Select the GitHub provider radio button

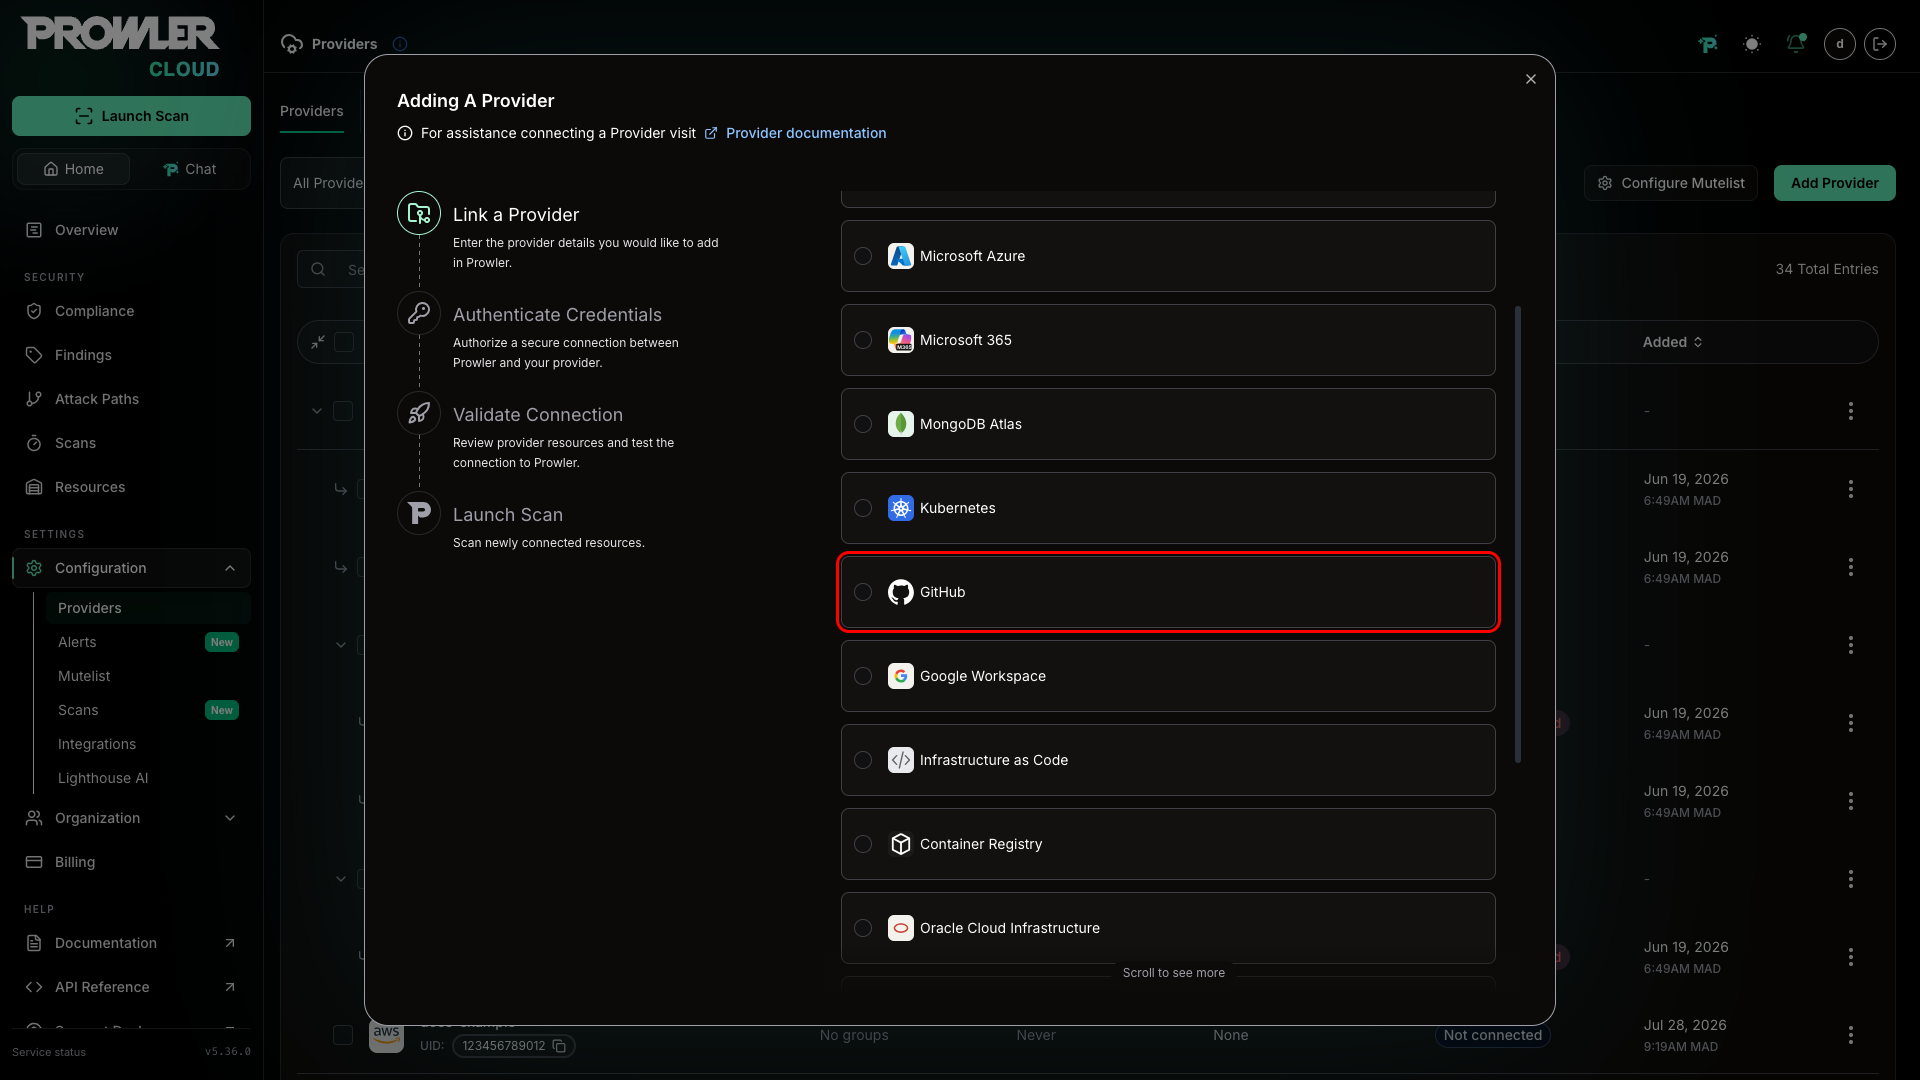pyautogui.click(x=863, y=592)
